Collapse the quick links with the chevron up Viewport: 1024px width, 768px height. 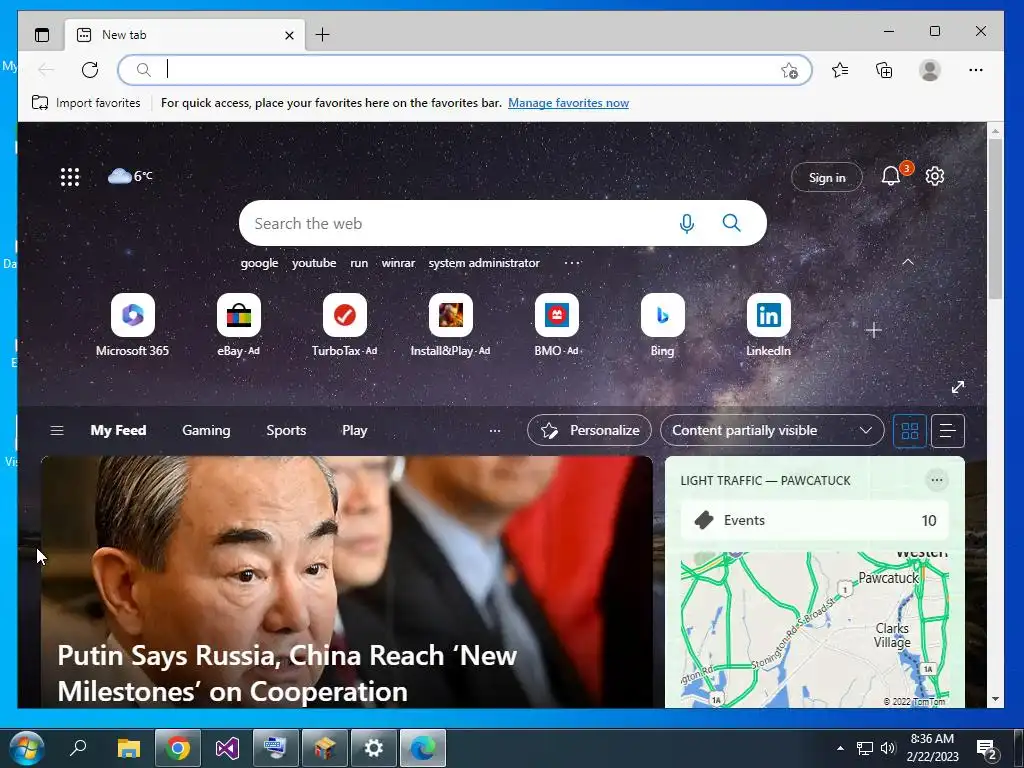pyautogui.click(x=908, y=262)
